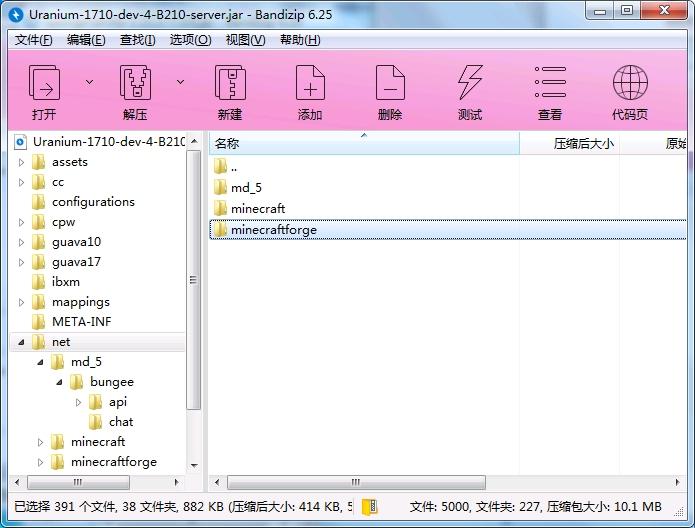Expand the cc folder in tree
This screenshot has width=695, height=528.
(x=21, y=183)
